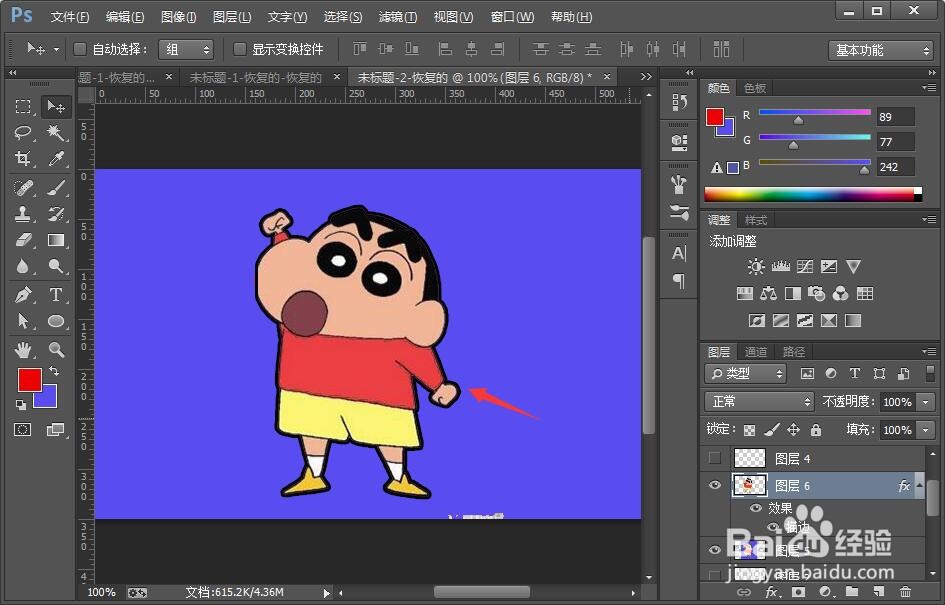Toggle lock image pixels brush icon
Screen dimensions: 945x605
pos(771,430)
